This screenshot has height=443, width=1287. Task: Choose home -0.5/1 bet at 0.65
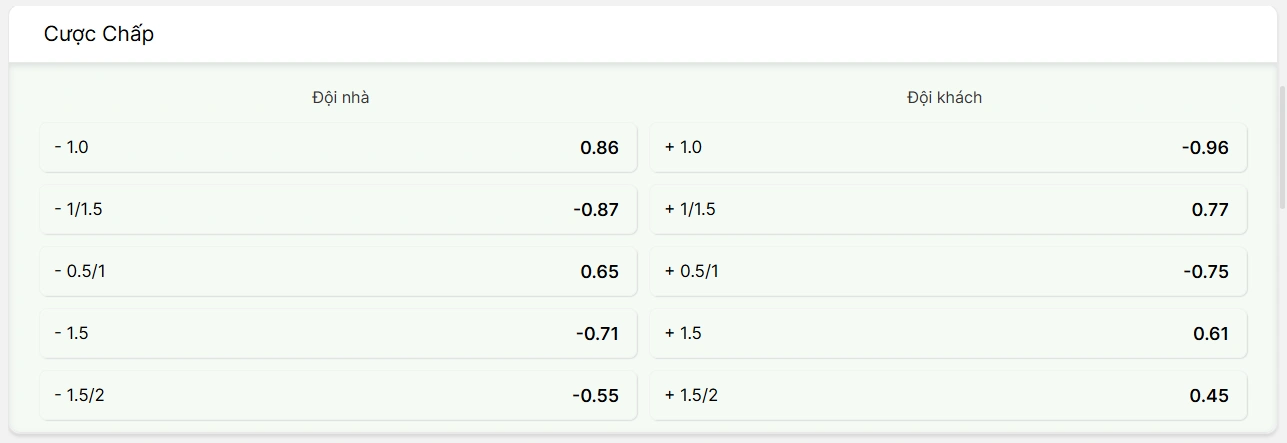(338, 271)
